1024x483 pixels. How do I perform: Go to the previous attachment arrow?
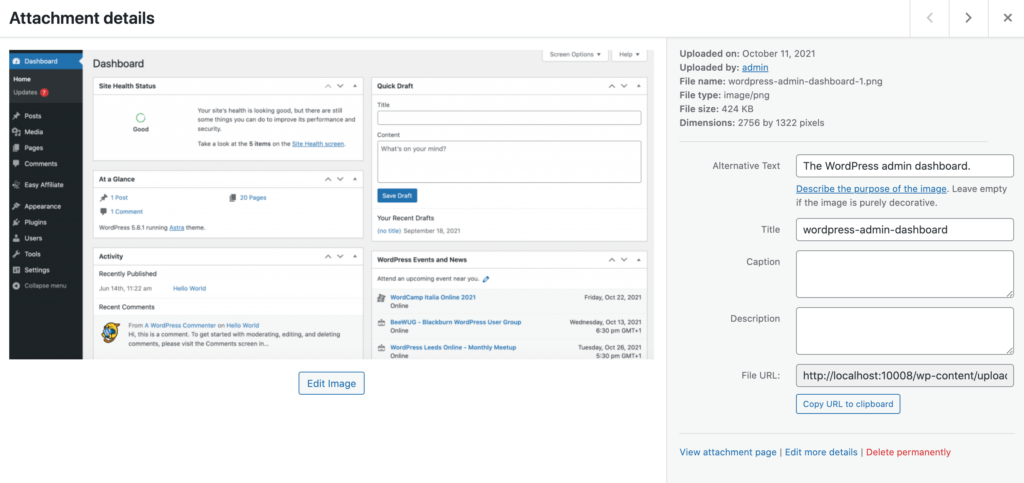click(929, 18)
